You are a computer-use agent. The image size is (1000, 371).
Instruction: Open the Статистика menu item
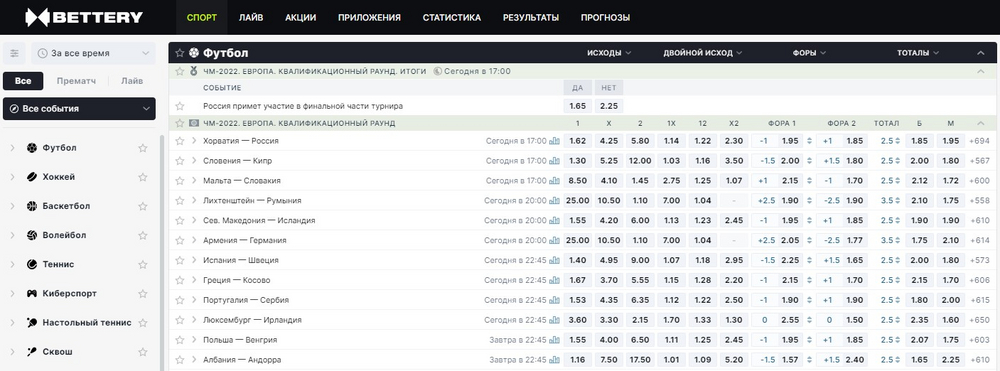point(452,17)
